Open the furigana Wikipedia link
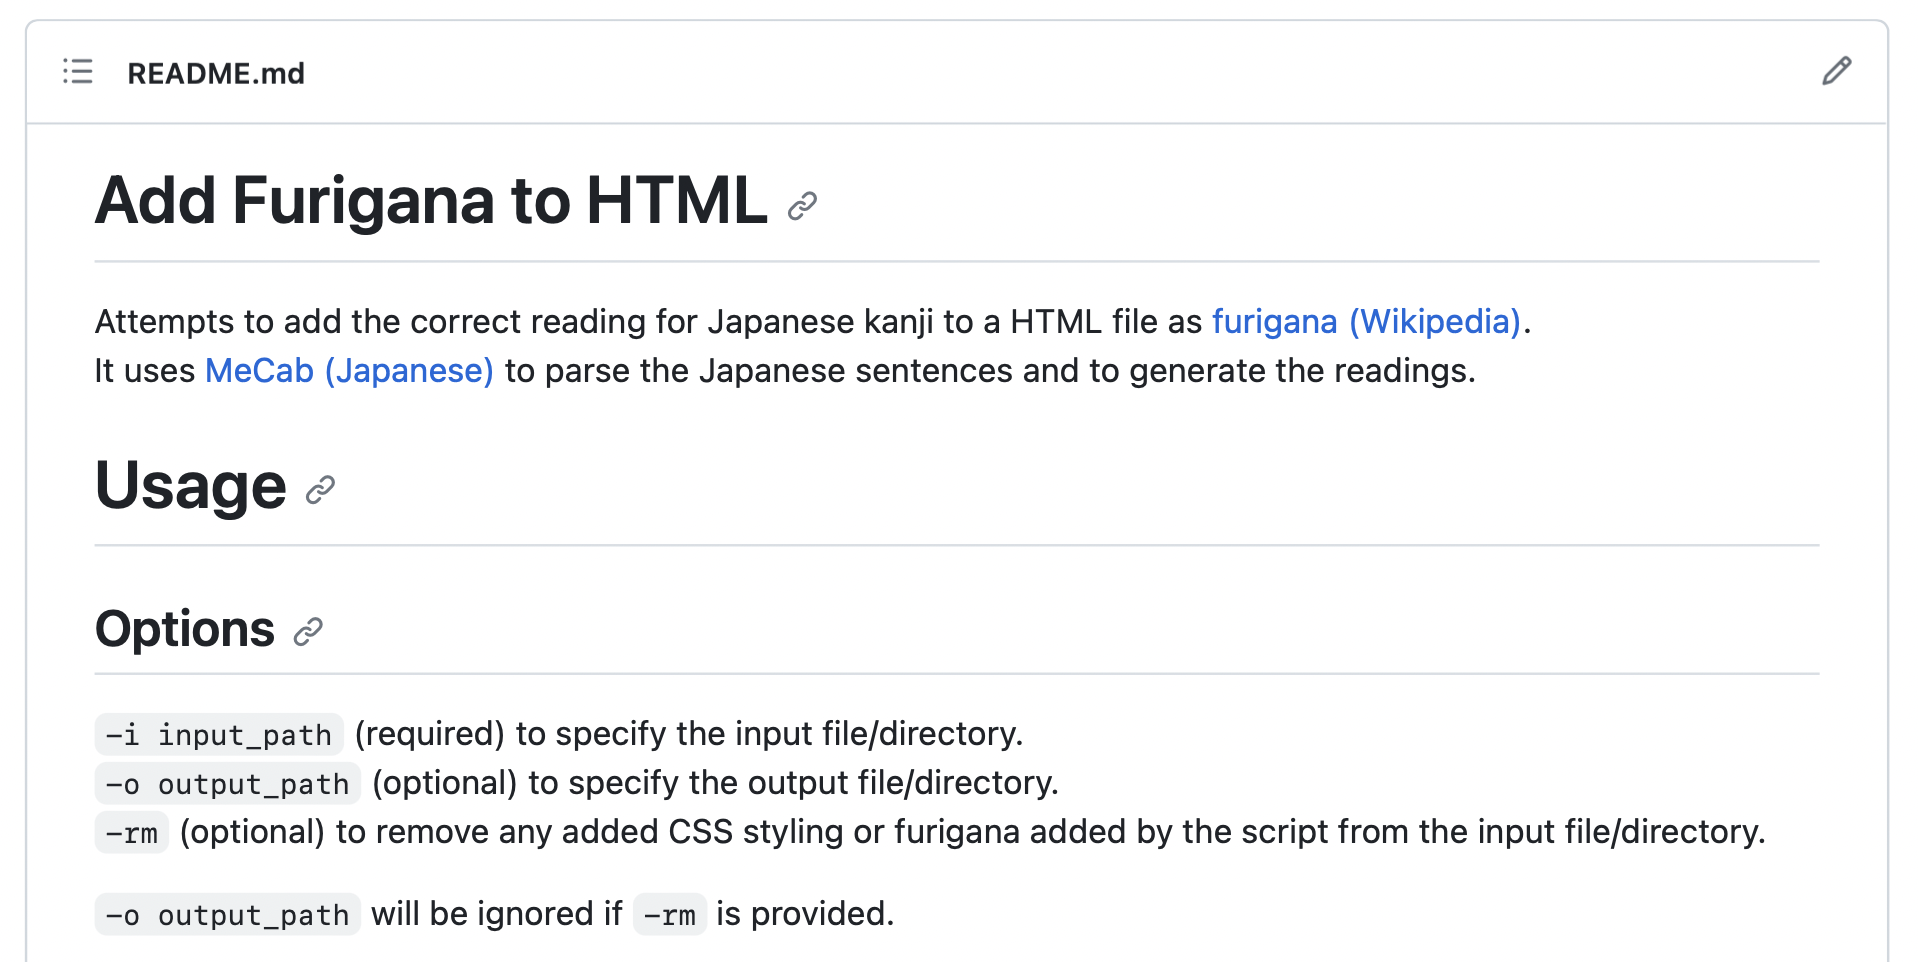1918x962 pixels. pyautogui.click(x=1366, y=321)
